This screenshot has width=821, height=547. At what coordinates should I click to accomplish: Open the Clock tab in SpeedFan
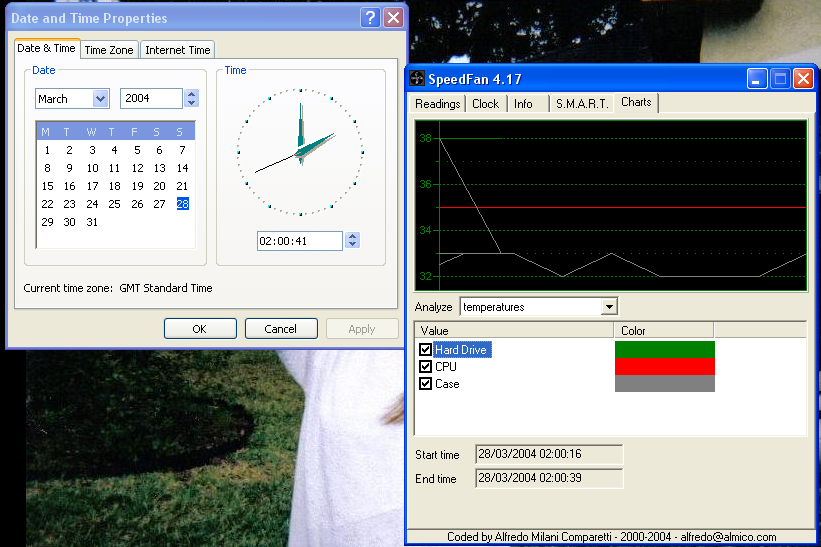[x=485, y=104]
